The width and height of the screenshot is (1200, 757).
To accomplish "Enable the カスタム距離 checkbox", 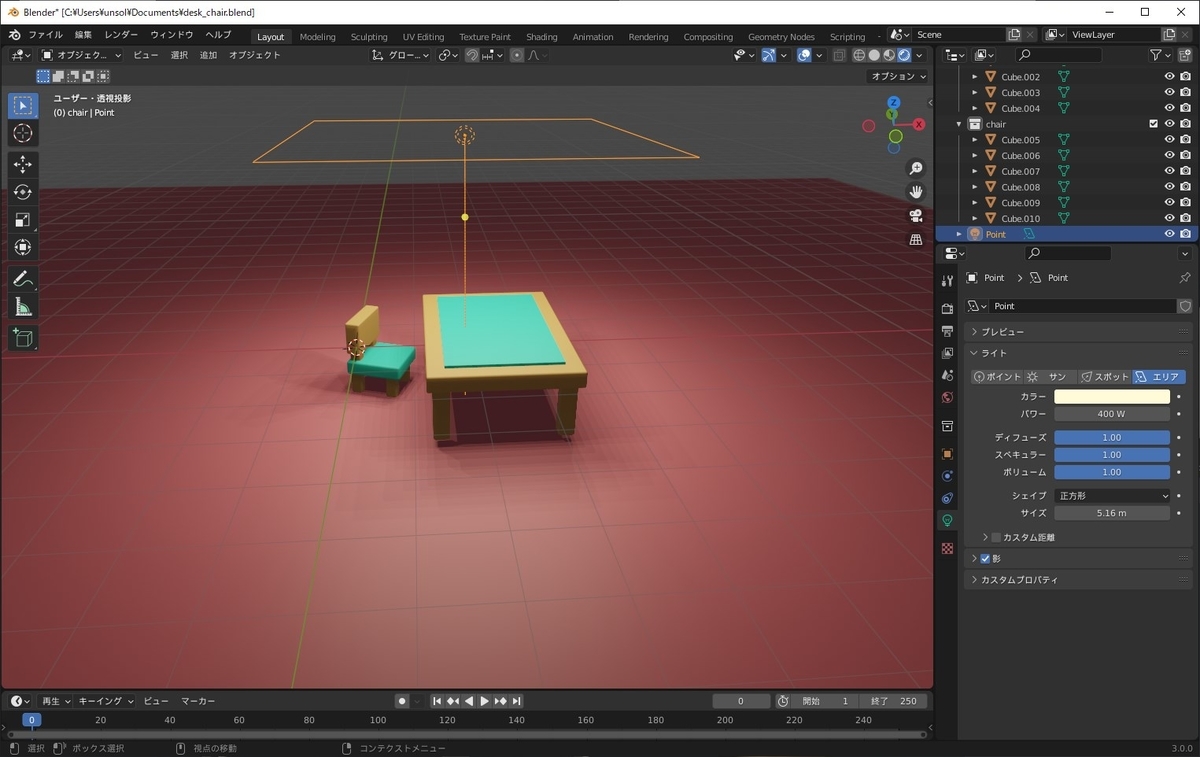I will (x=996, y=538).
